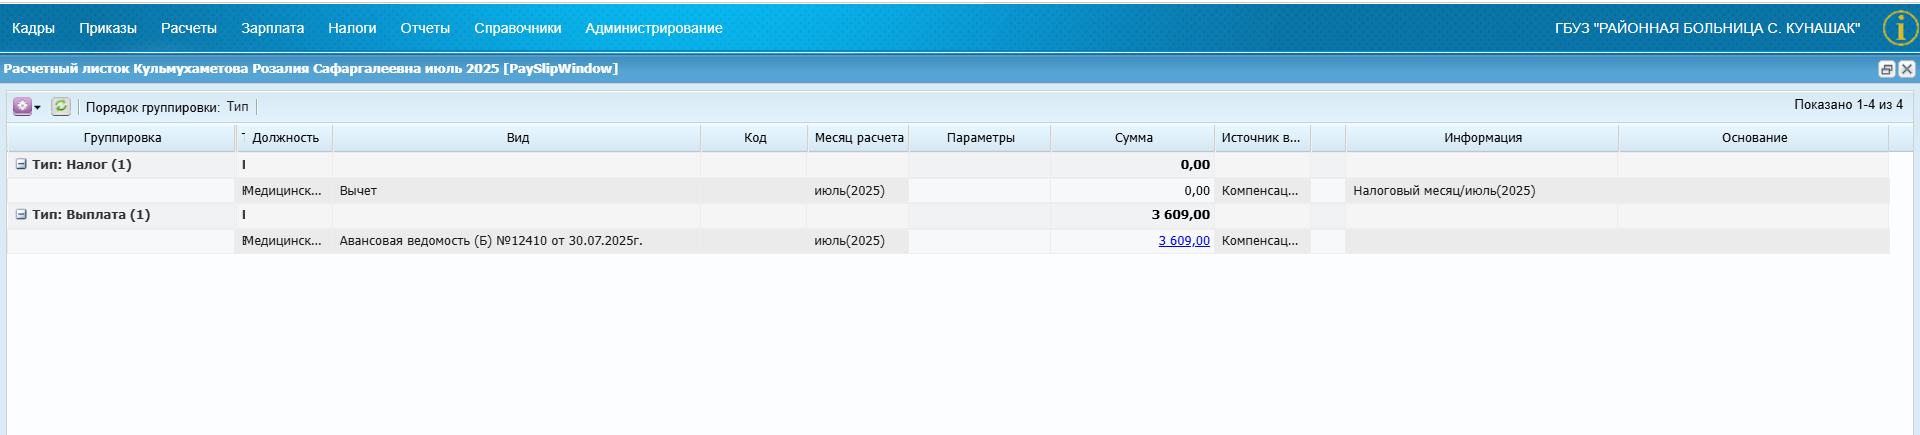Open the Кадры menu

pyautogui.click(x=33, y=28)
